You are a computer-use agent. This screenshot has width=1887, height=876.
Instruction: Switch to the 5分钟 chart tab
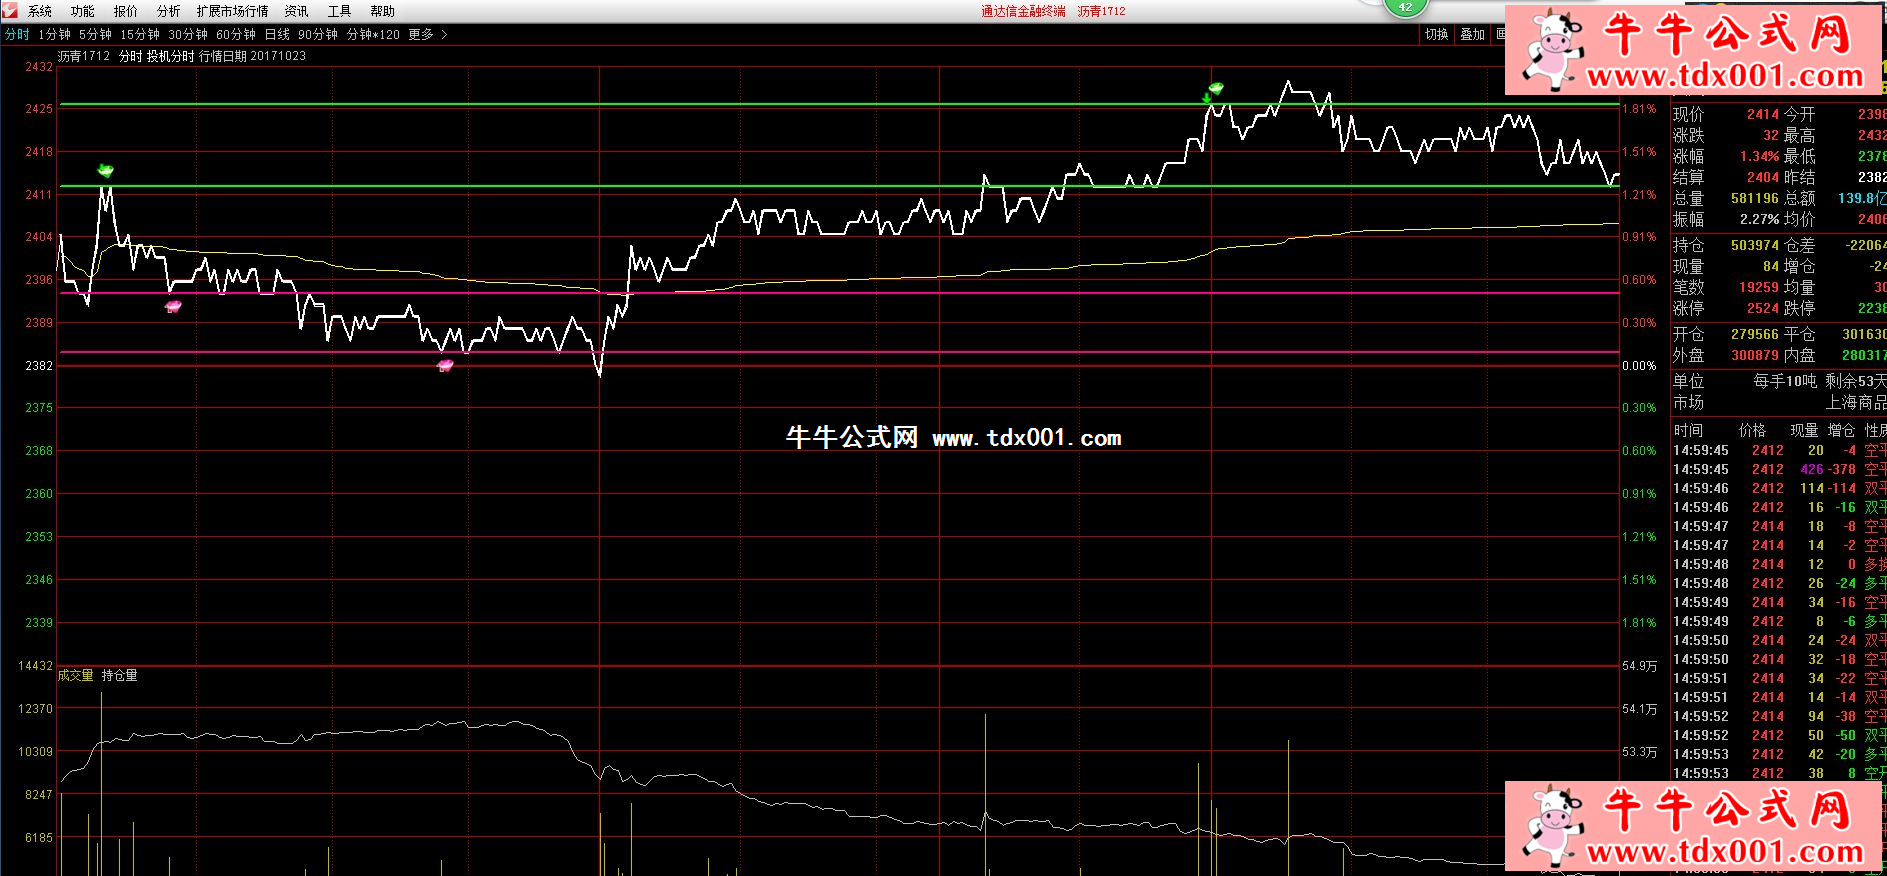pos(95,34)
